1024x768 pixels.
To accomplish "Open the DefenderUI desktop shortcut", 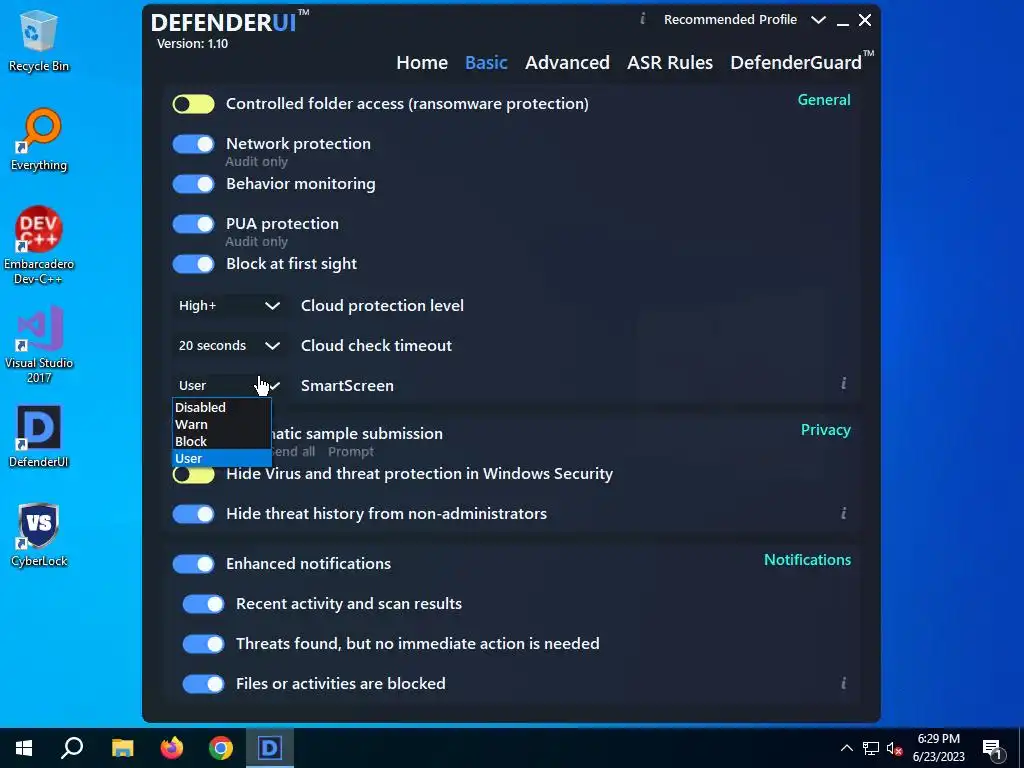I will [x=39, y=436].
